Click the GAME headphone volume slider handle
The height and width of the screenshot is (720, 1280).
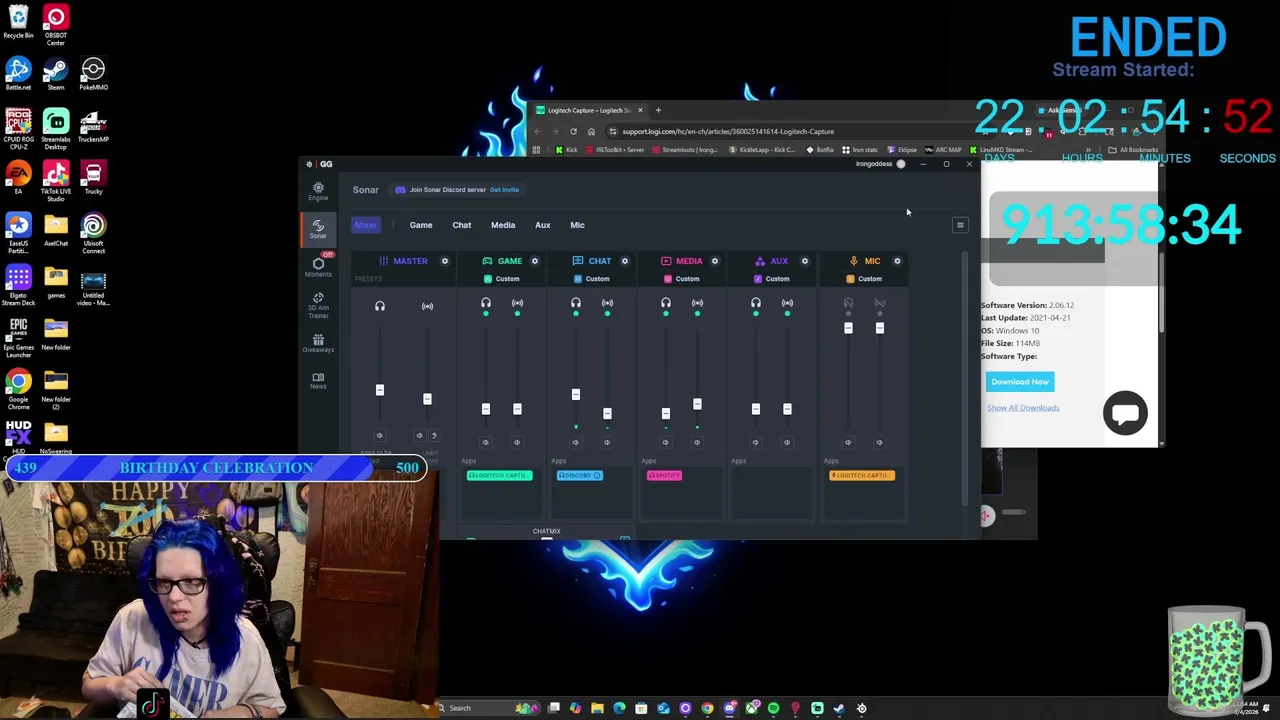pyautogui.click(x=485, y=409)
